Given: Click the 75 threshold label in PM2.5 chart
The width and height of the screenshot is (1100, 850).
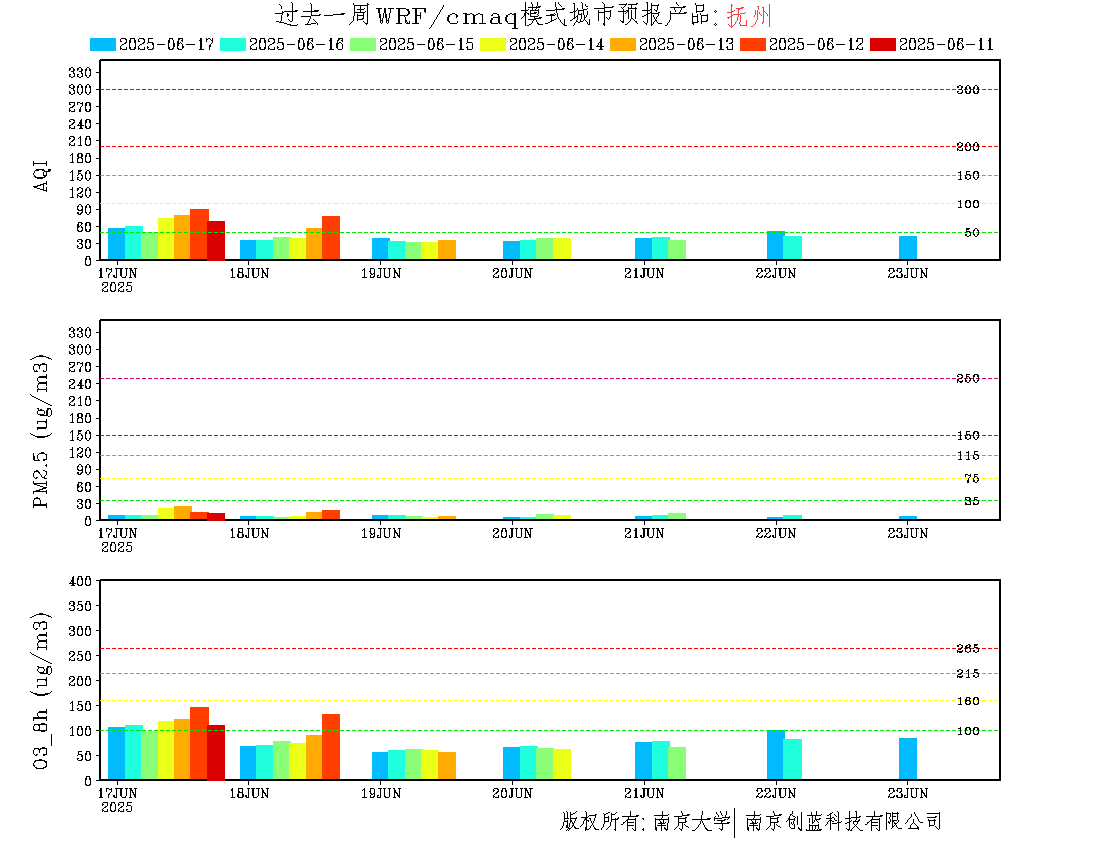Looking at the screenshot, I should tap(972, 479).
